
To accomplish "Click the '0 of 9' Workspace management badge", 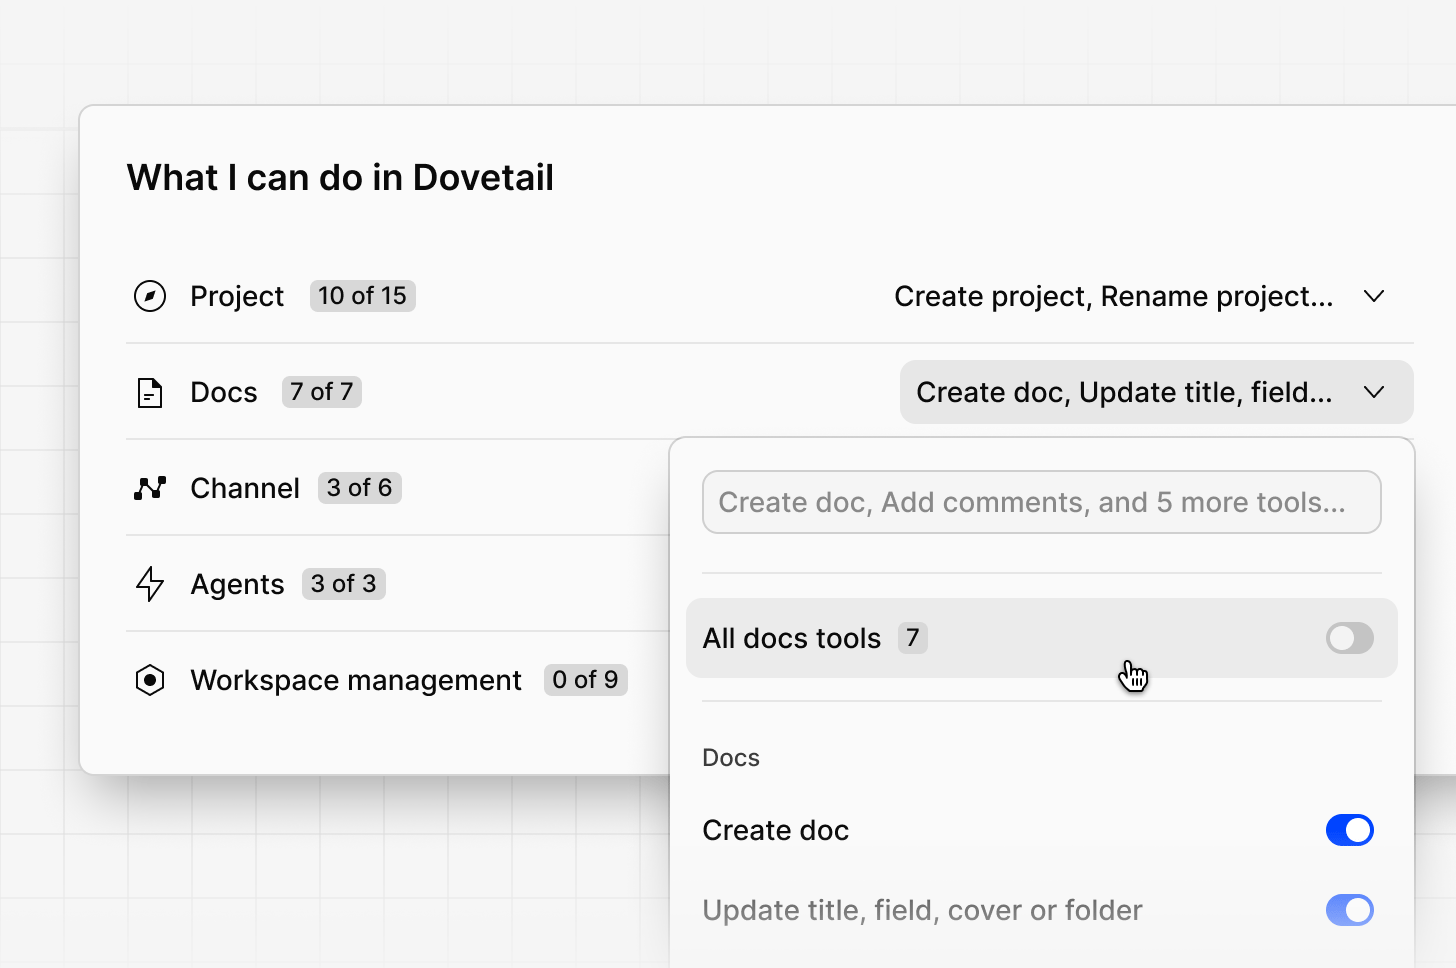I will (x=586, y=680).
